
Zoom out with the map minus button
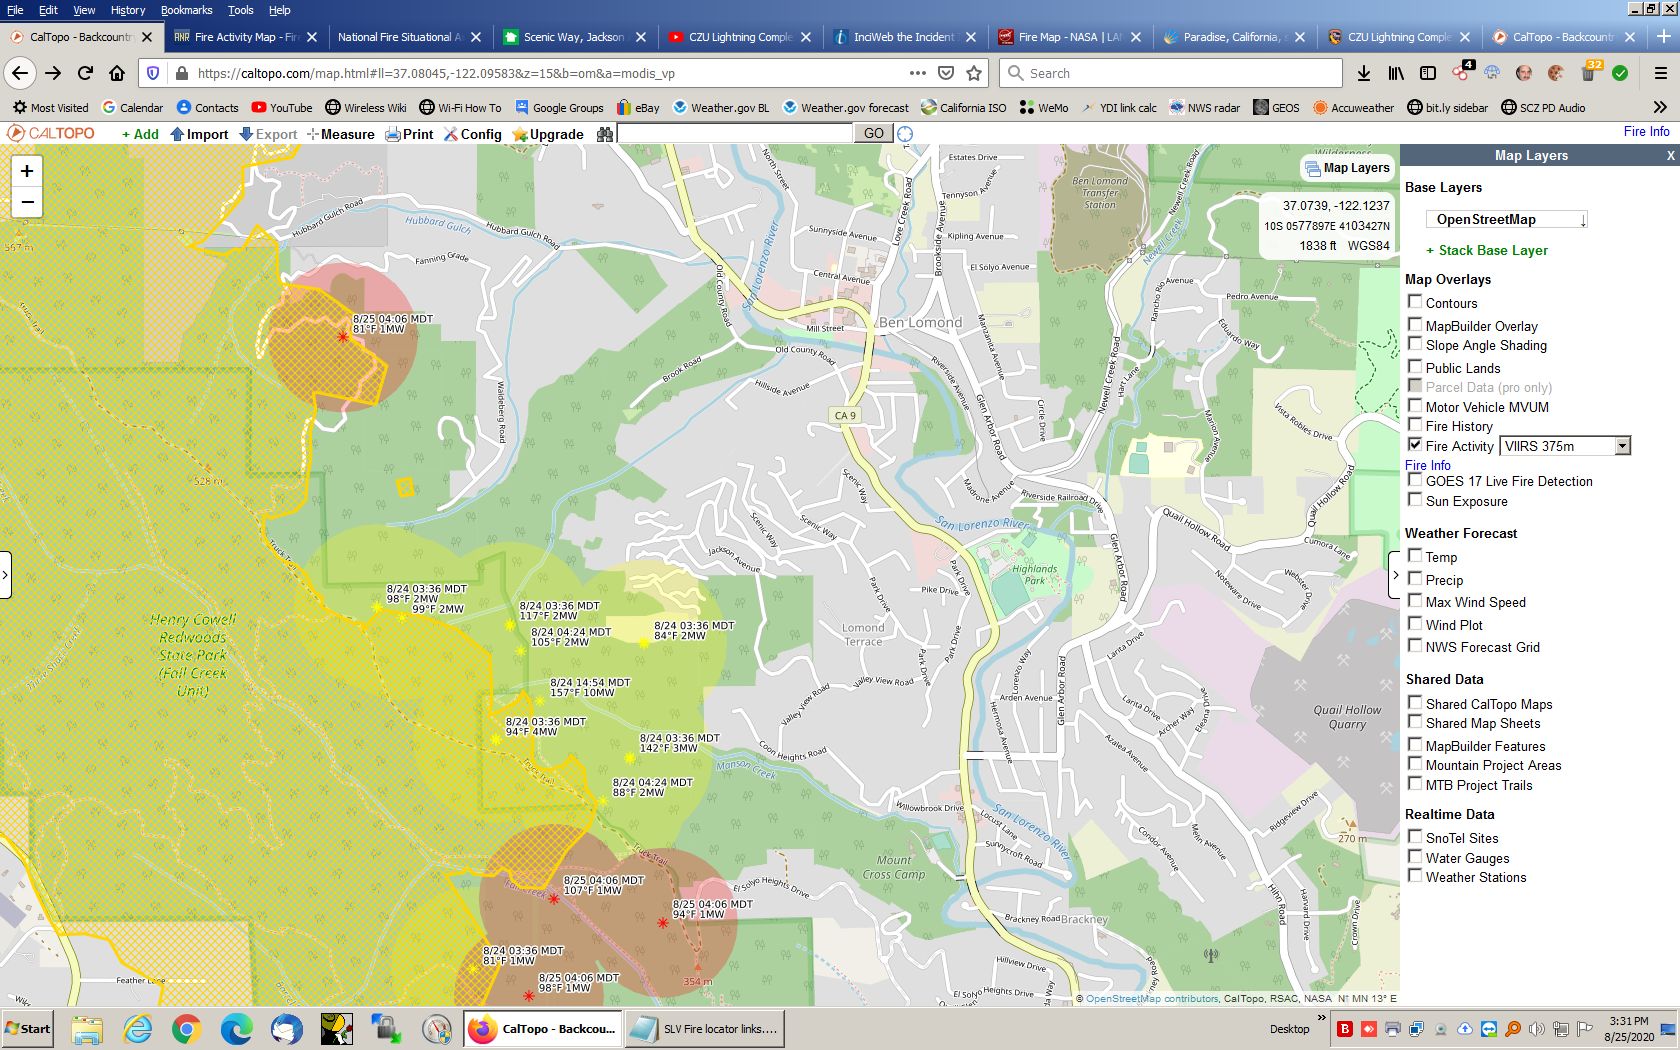(27, 202)
